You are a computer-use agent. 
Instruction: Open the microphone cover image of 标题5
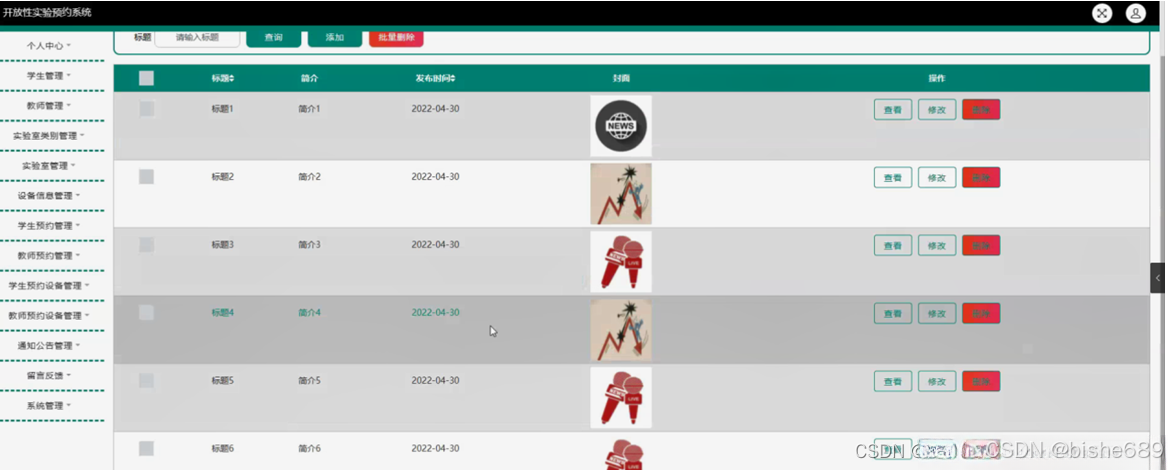621,398
